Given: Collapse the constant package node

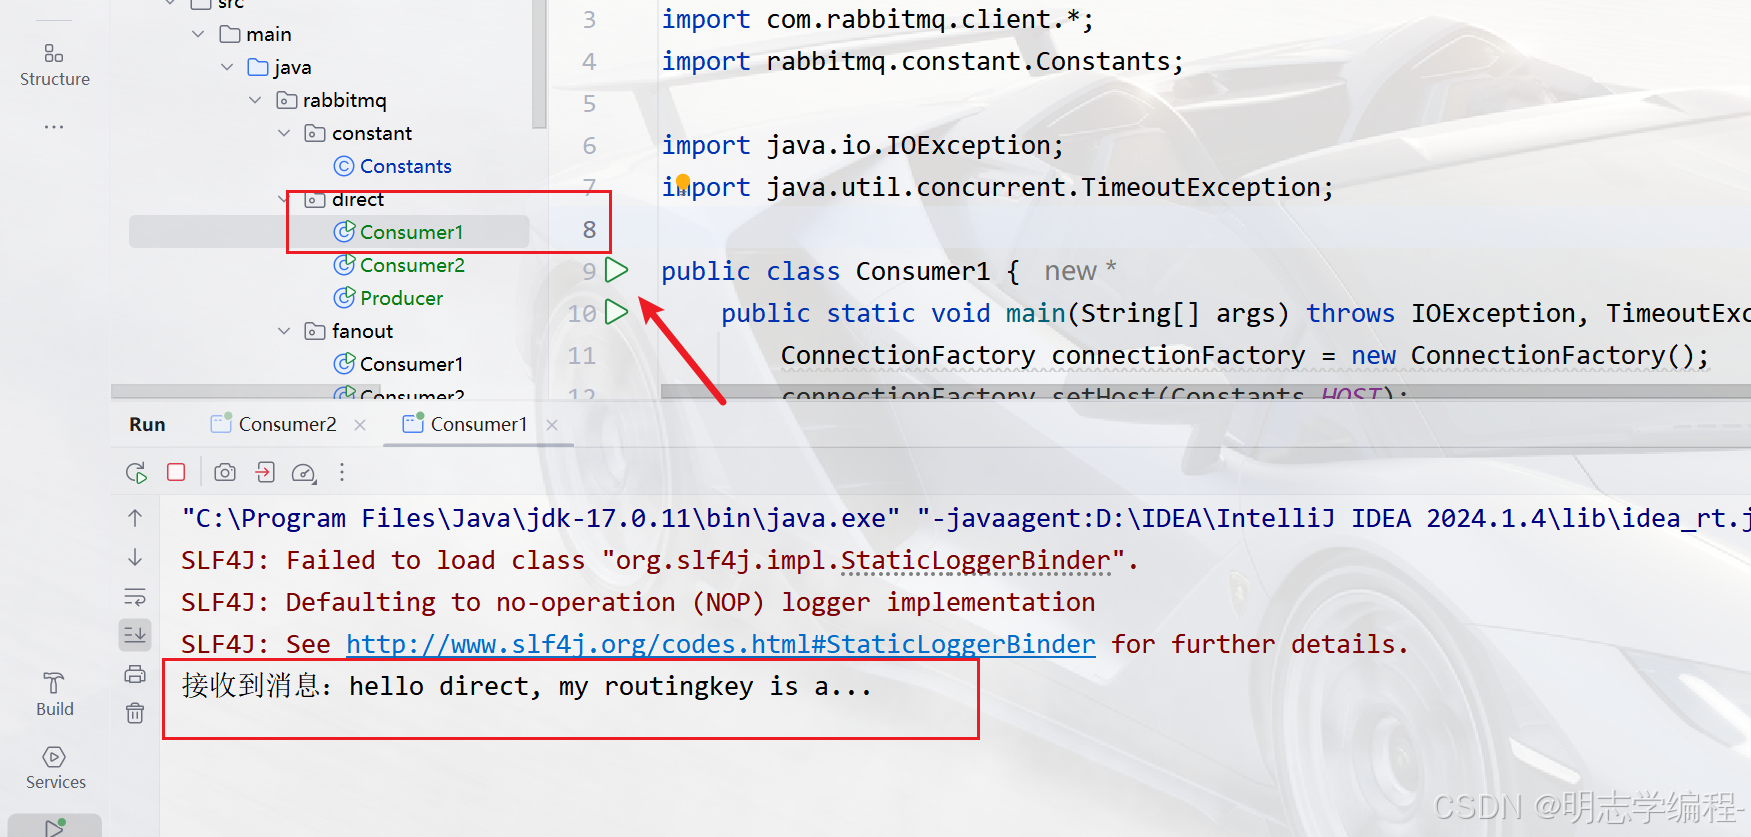Looking at the screenshot, I should (284, 133).
